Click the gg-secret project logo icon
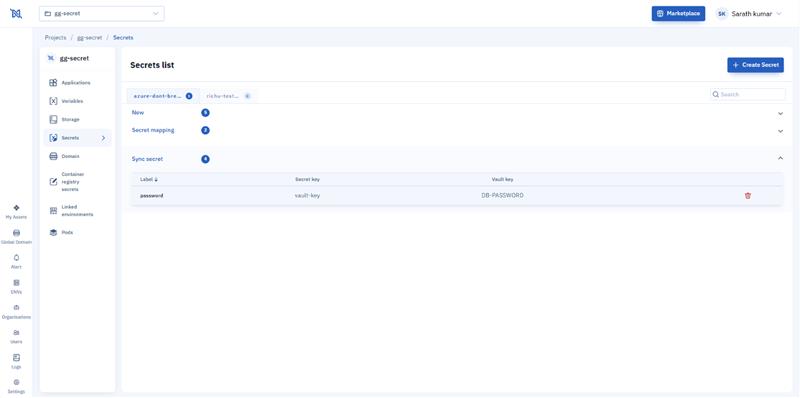 point(51,58)
